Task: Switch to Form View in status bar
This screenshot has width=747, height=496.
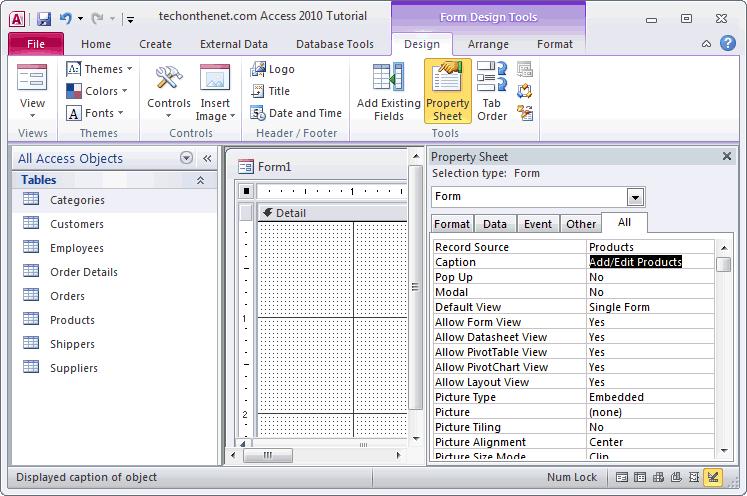Action: pyautogui.click(x=621, y=477)
